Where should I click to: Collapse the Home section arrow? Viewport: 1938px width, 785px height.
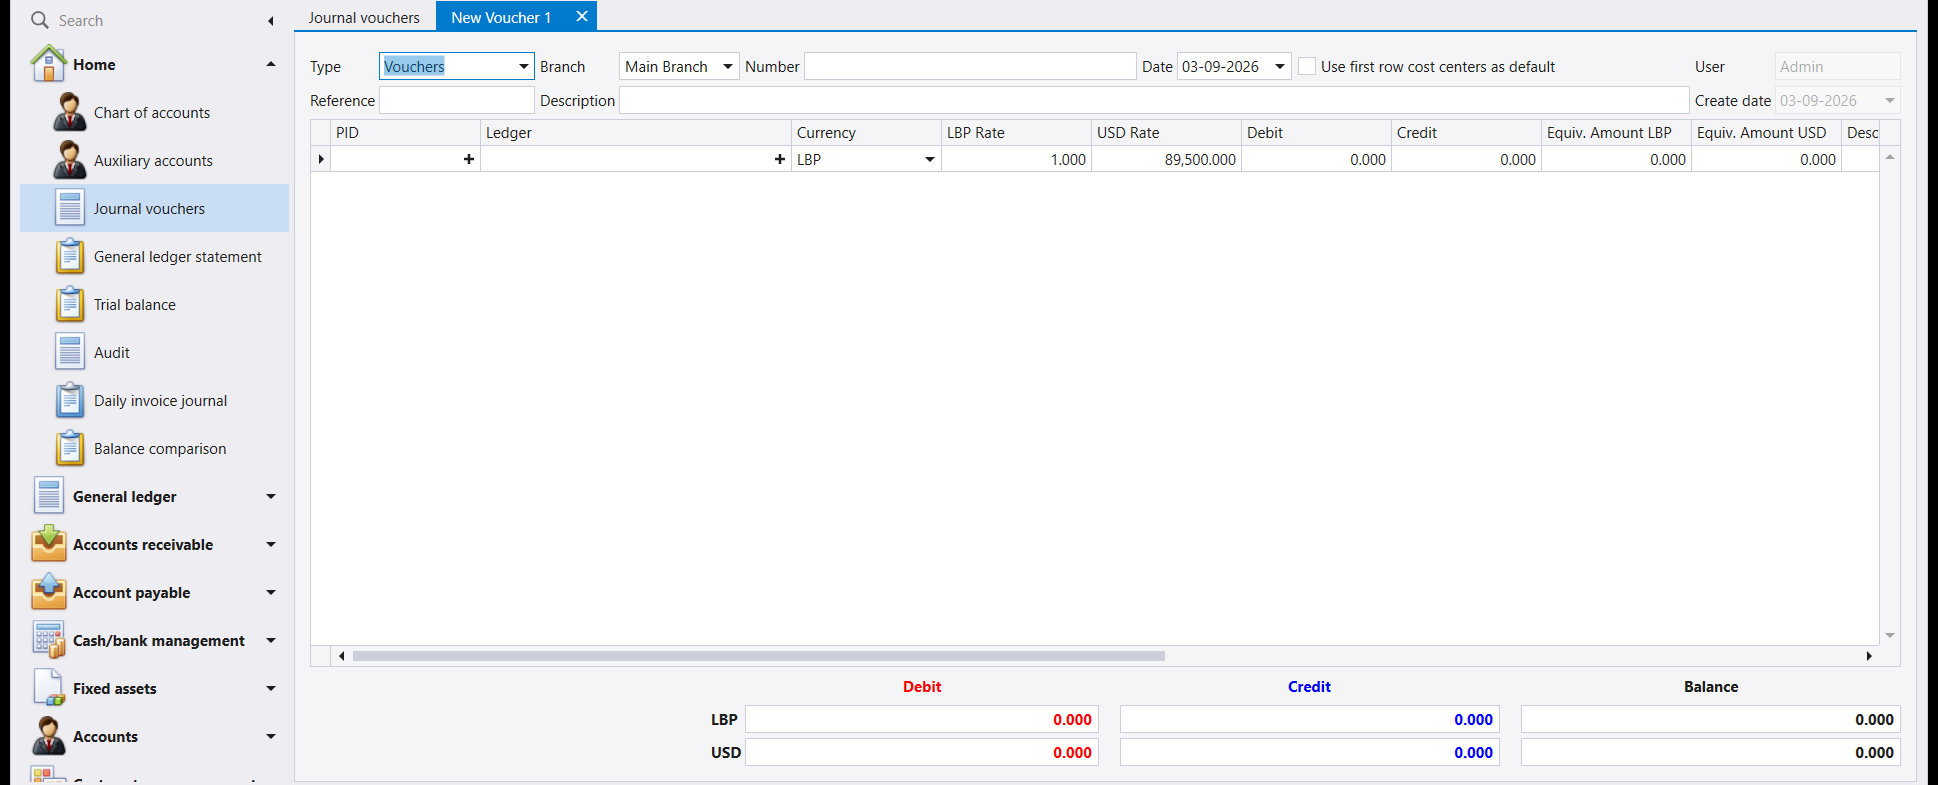tap(270, 64)
